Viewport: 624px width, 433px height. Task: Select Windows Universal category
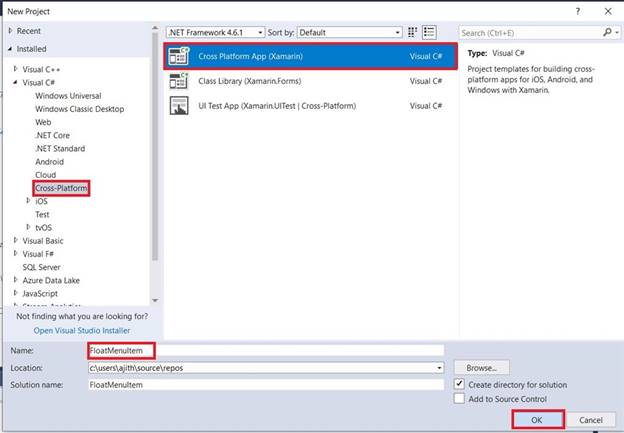coord(68,96)
